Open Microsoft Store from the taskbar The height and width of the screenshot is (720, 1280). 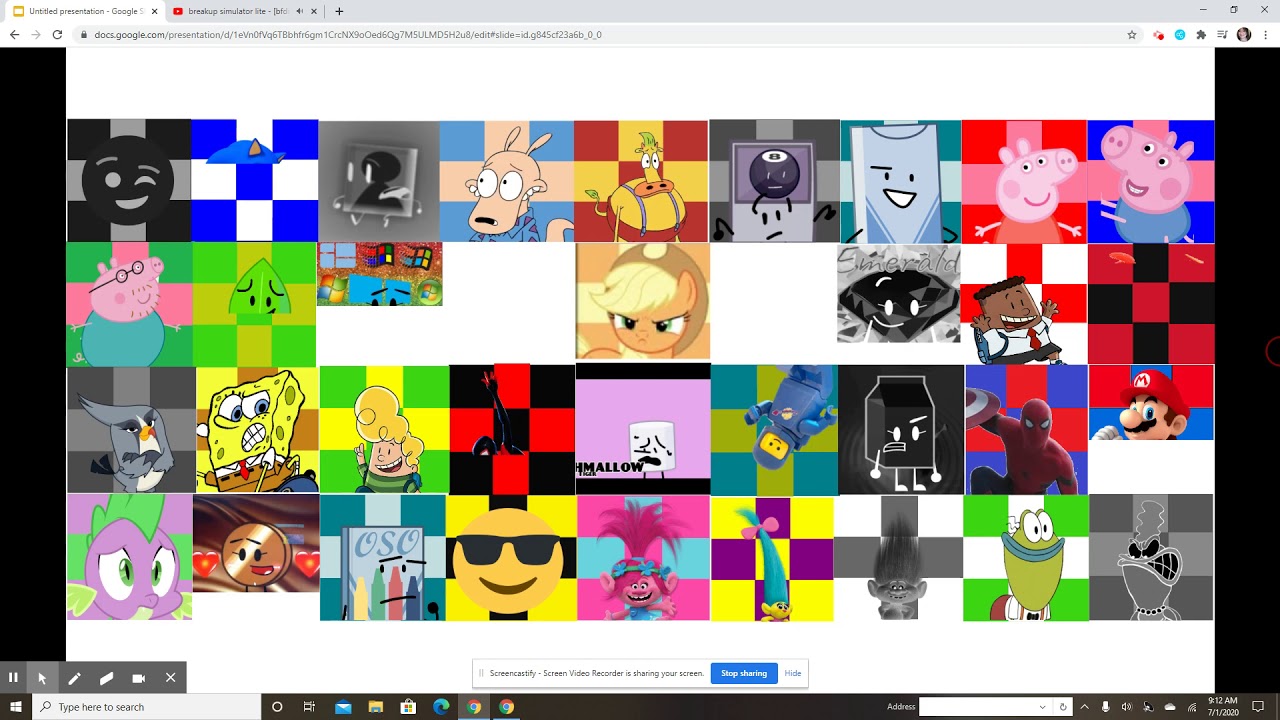click(x=408, y=707)
